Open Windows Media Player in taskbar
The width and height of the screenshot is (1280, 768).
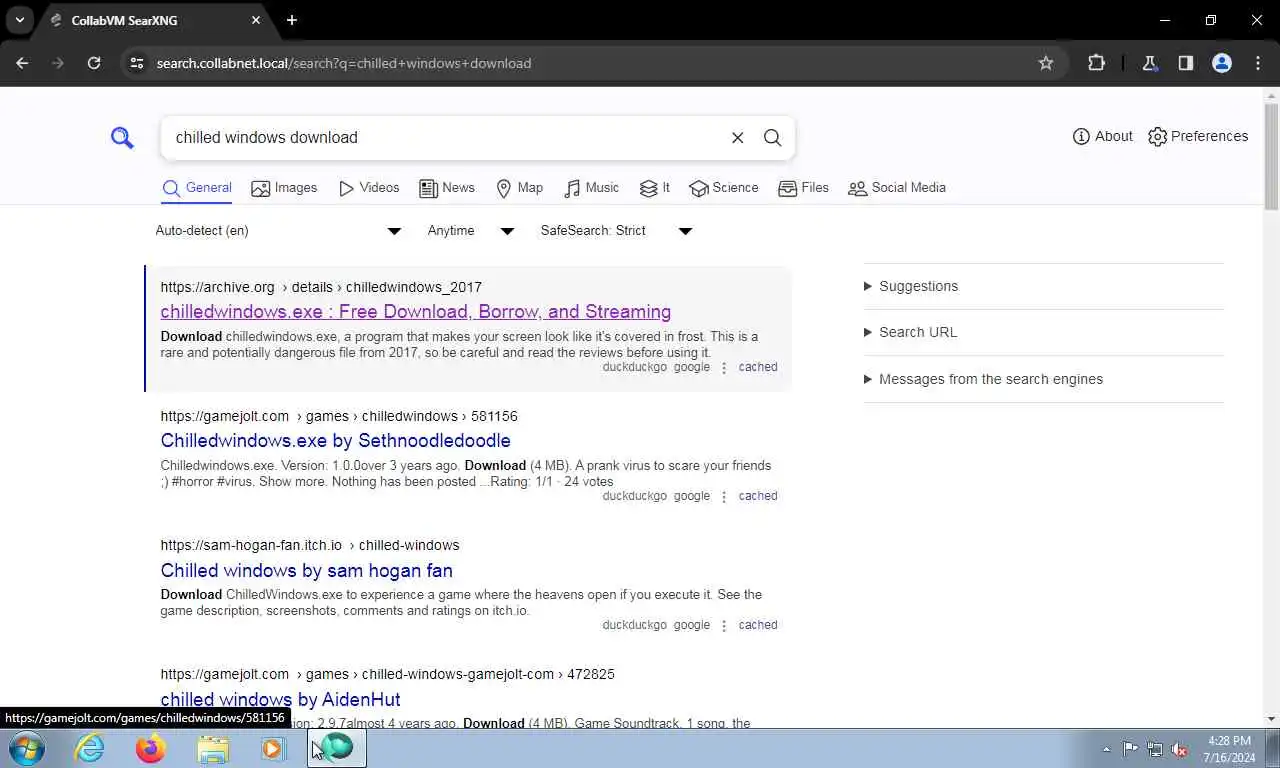coord(273,748)
